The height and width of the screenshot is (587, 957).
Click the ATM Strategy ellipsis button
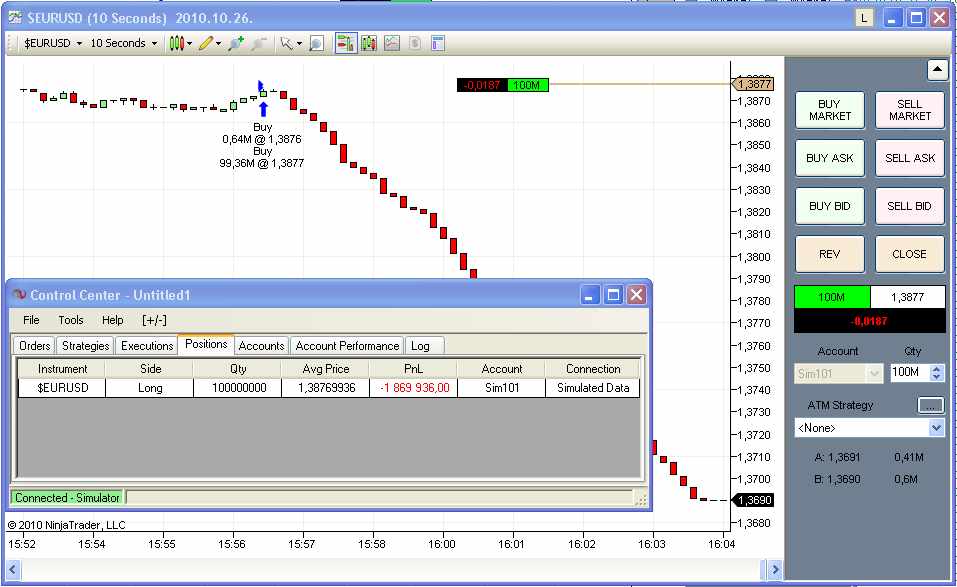[x=931, y=405]
